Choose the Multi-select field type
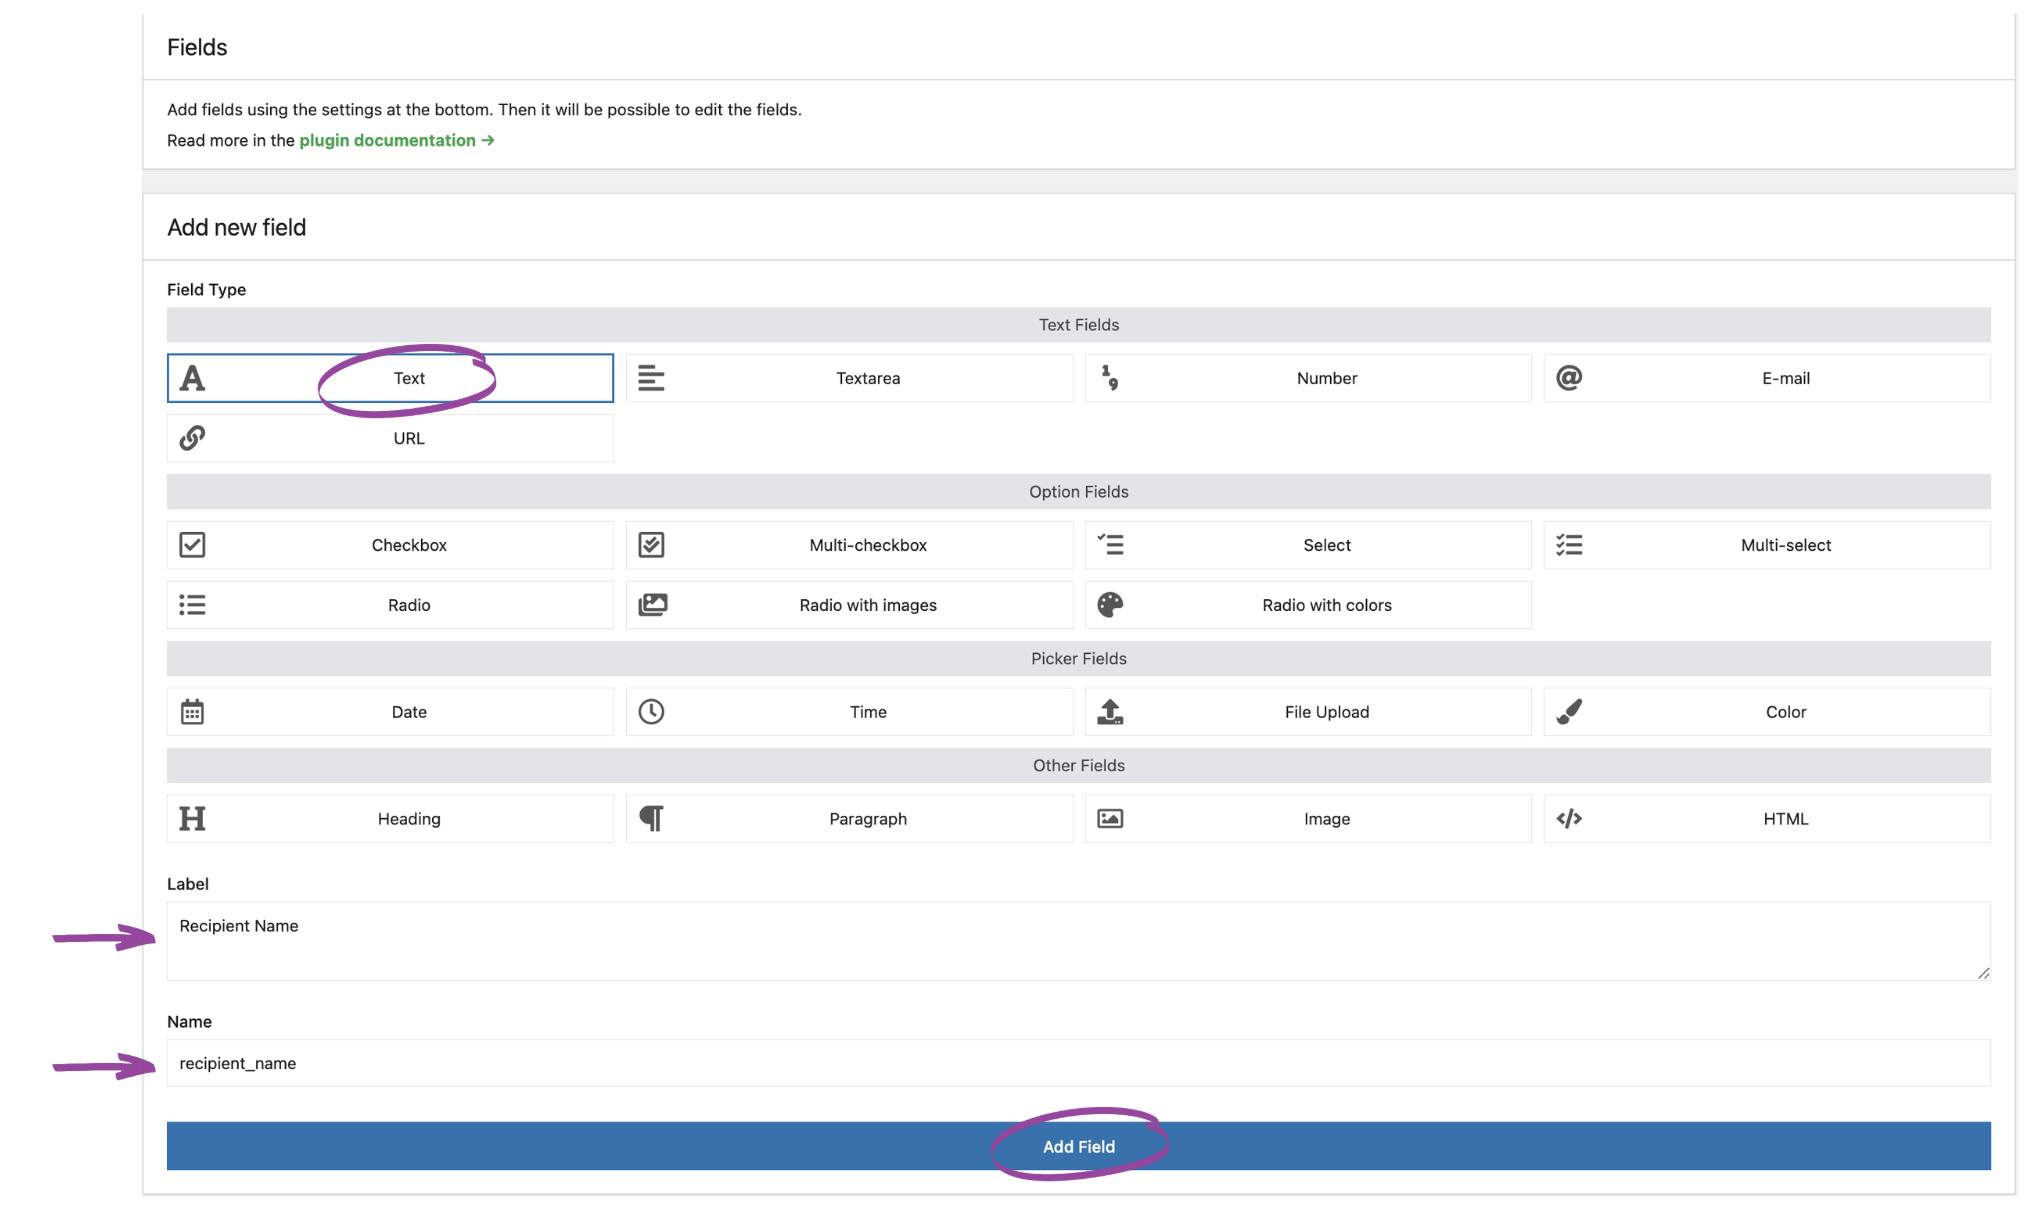This screenshot has height=1220, width=2040. tap(1766, 544)
